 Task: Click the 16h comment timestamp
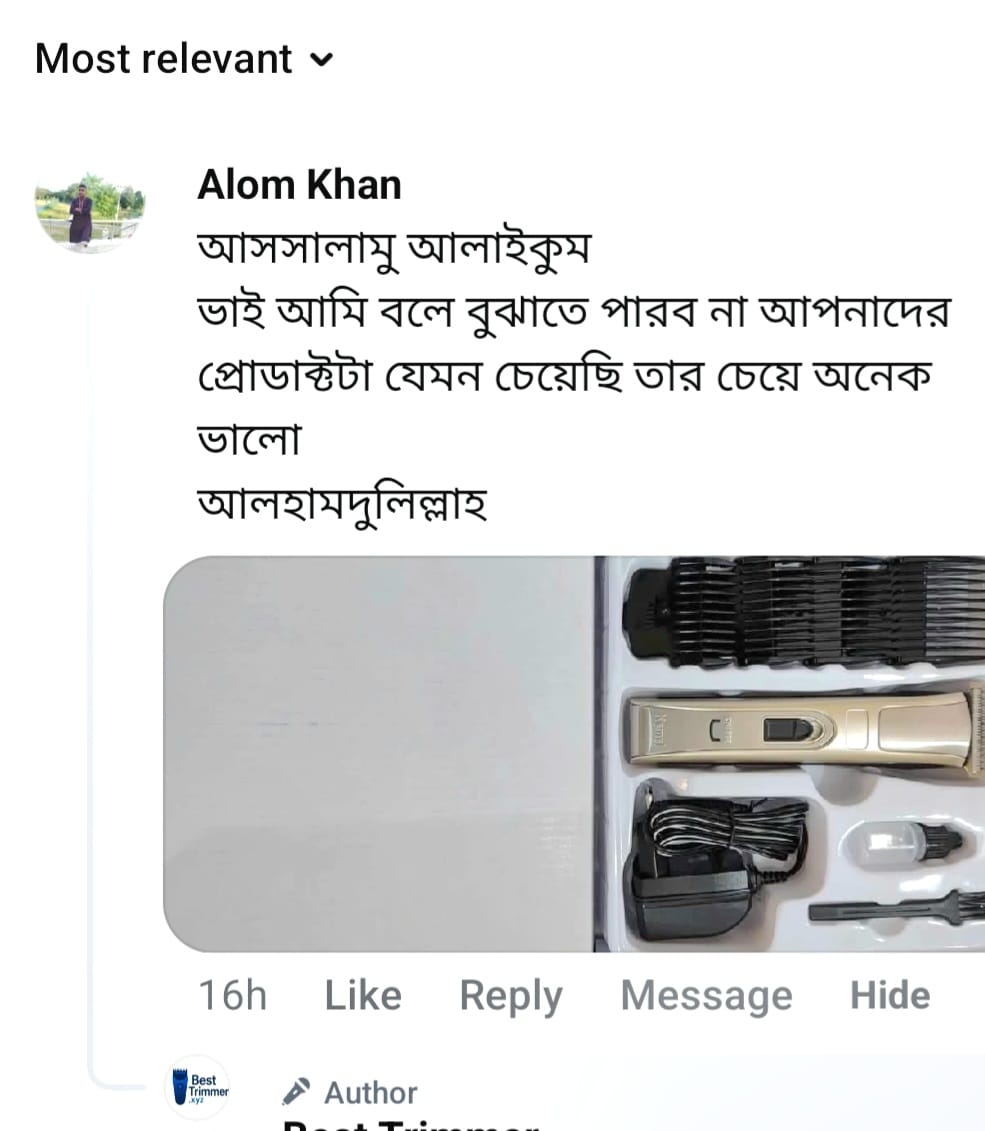(232, 995)
